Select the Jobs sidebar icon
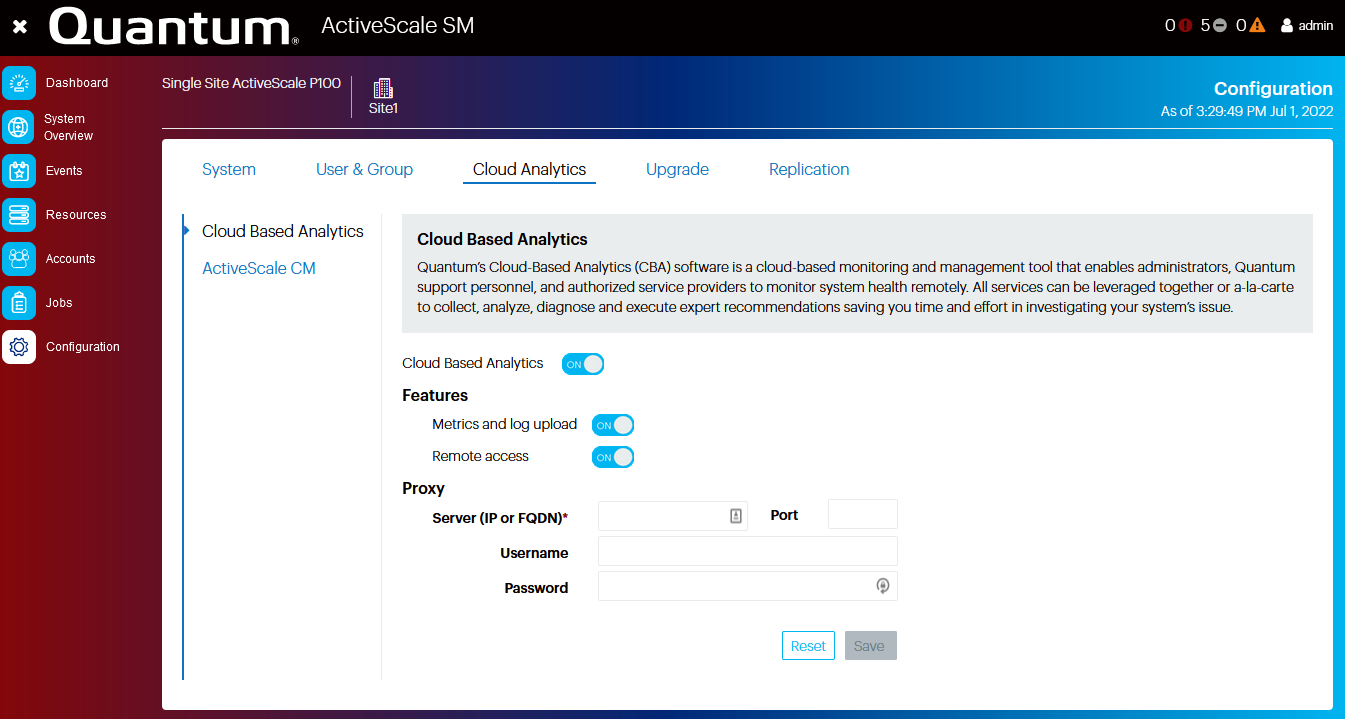Viewport: 1345px width, 719px height. pyautogui.click(x=19, y=302)
